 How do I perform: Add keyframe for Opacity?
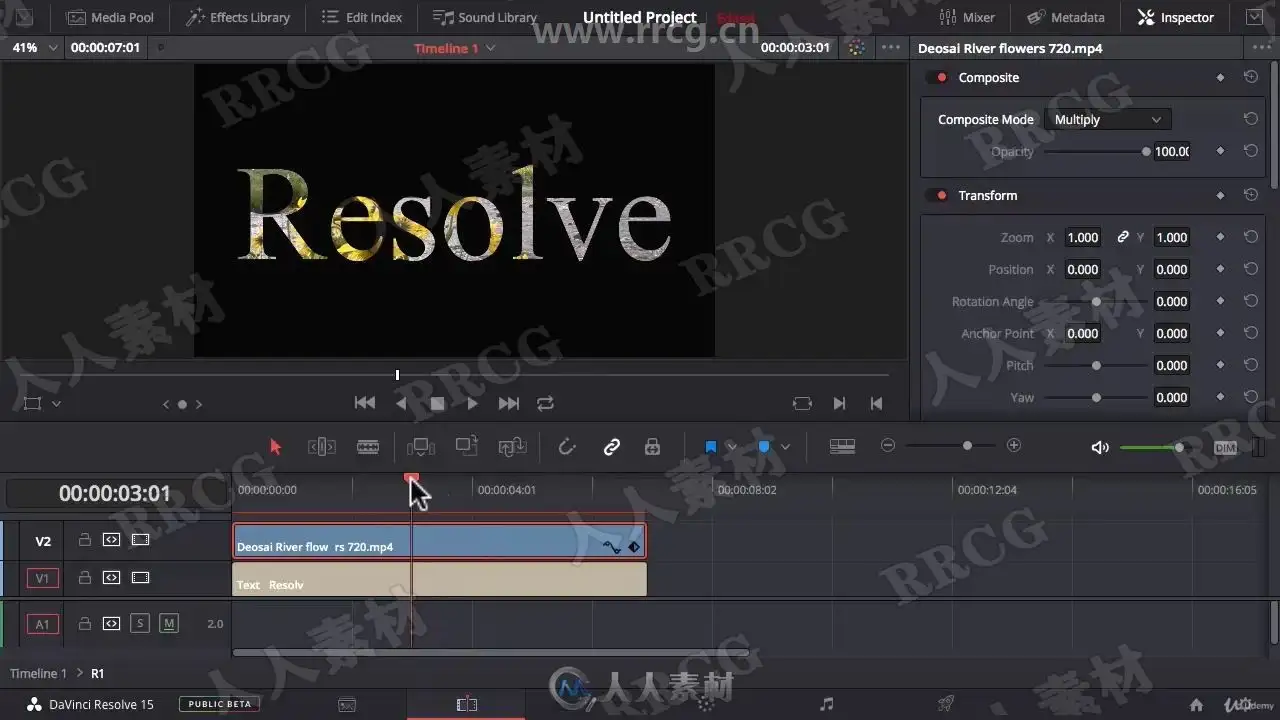tap(1220, 151)
